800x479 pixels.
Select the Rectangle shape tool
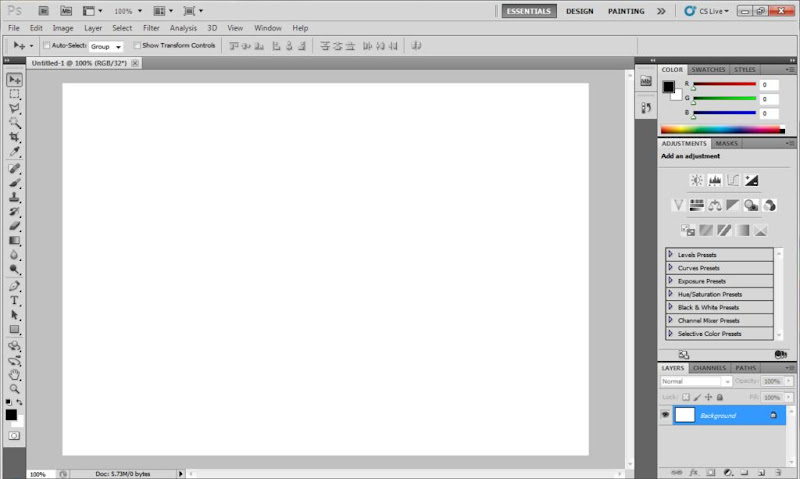(14, 330)
